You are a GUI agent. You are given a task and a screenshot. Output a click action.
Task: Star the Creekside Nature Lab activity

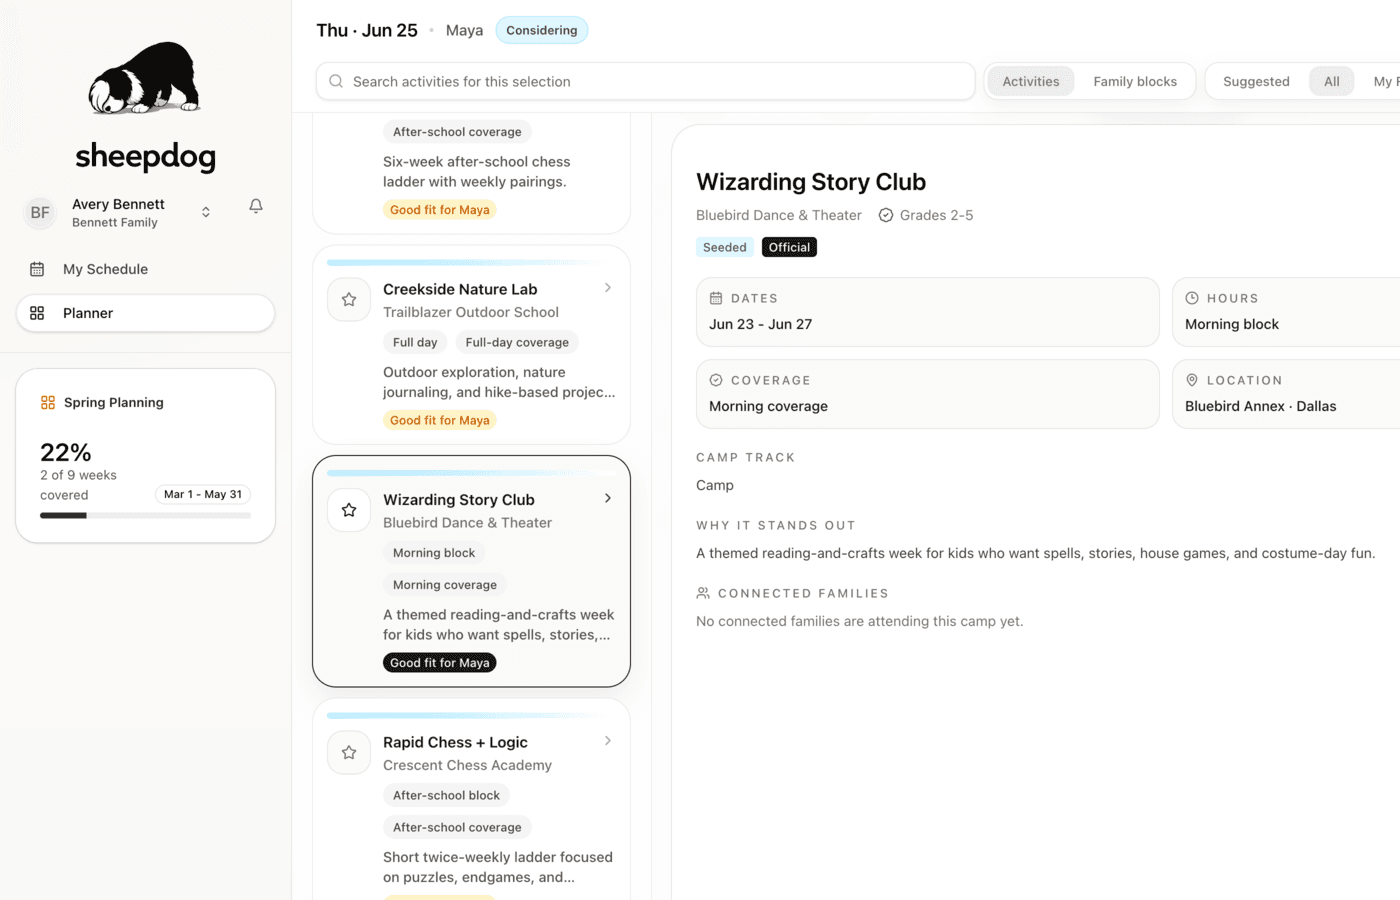point(349,299)
